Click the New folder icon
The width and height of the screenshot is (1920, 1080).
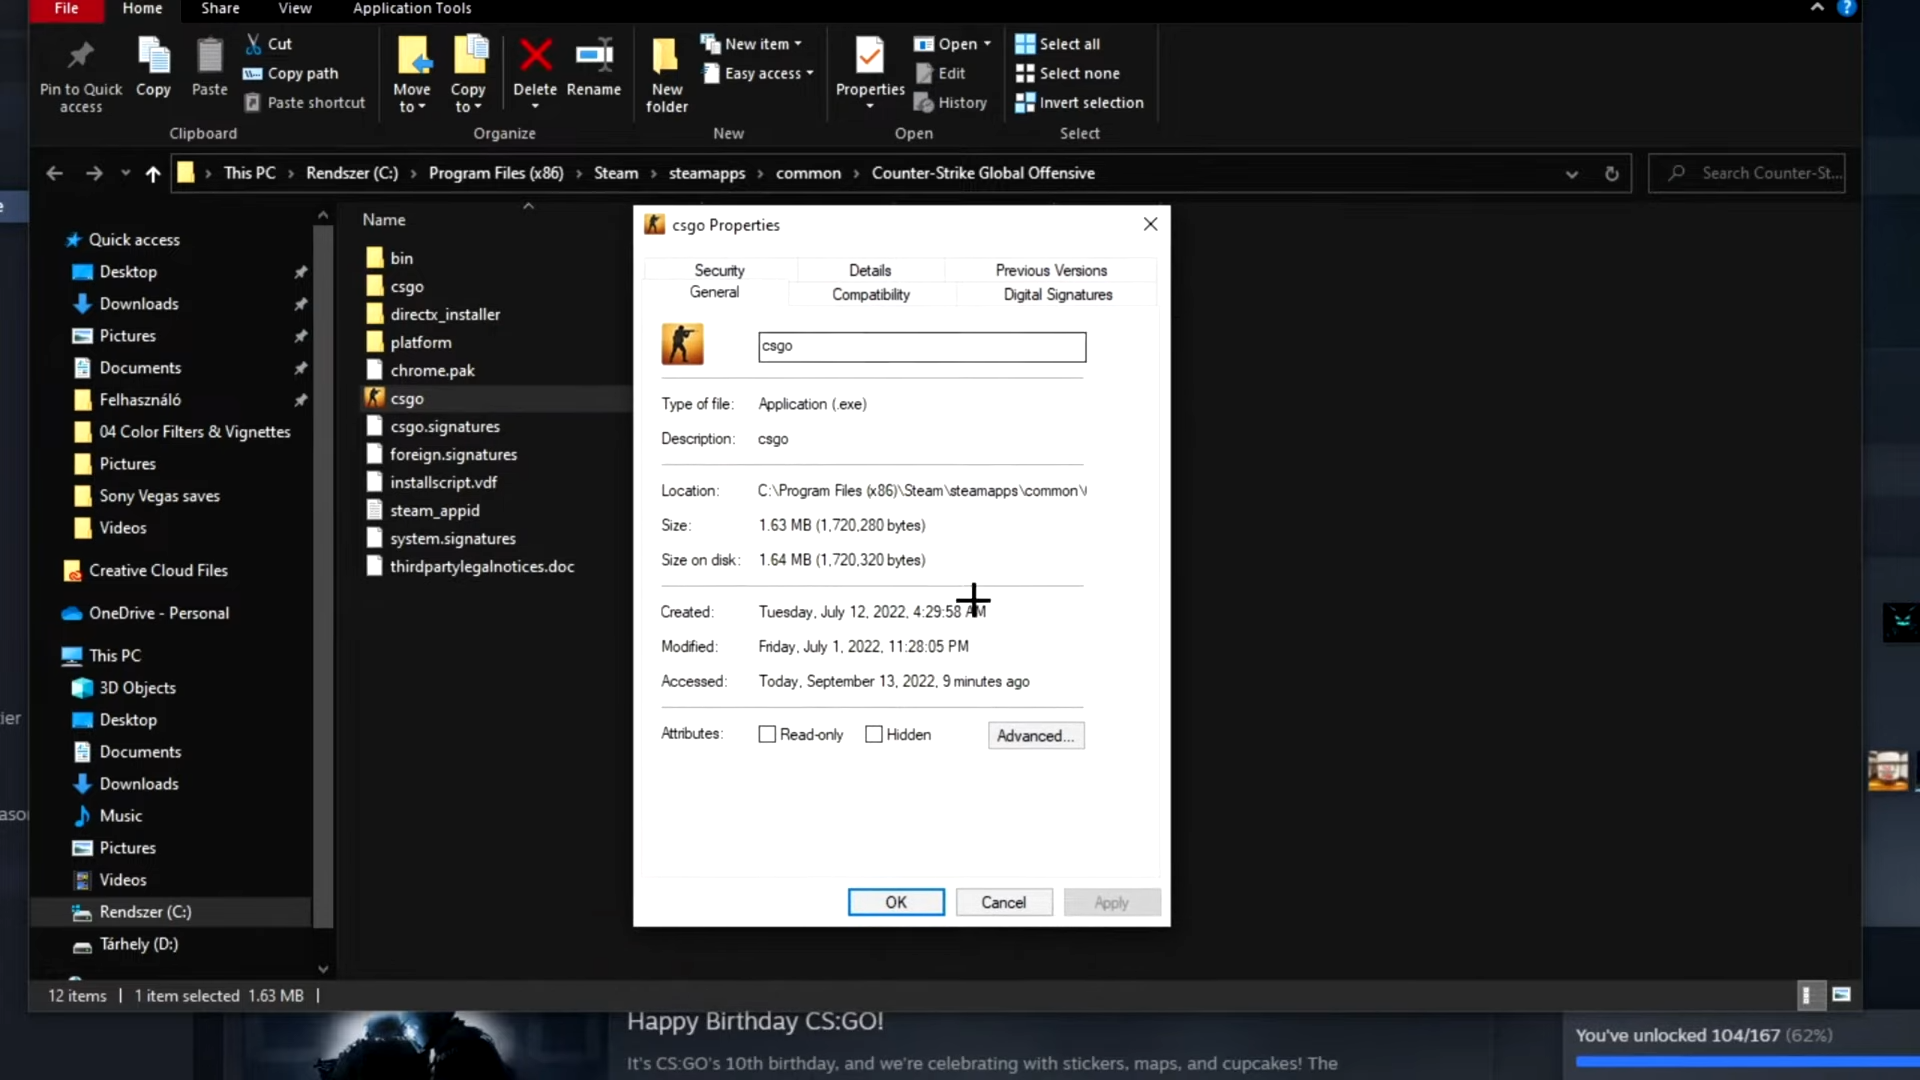(x=666, y=56)
